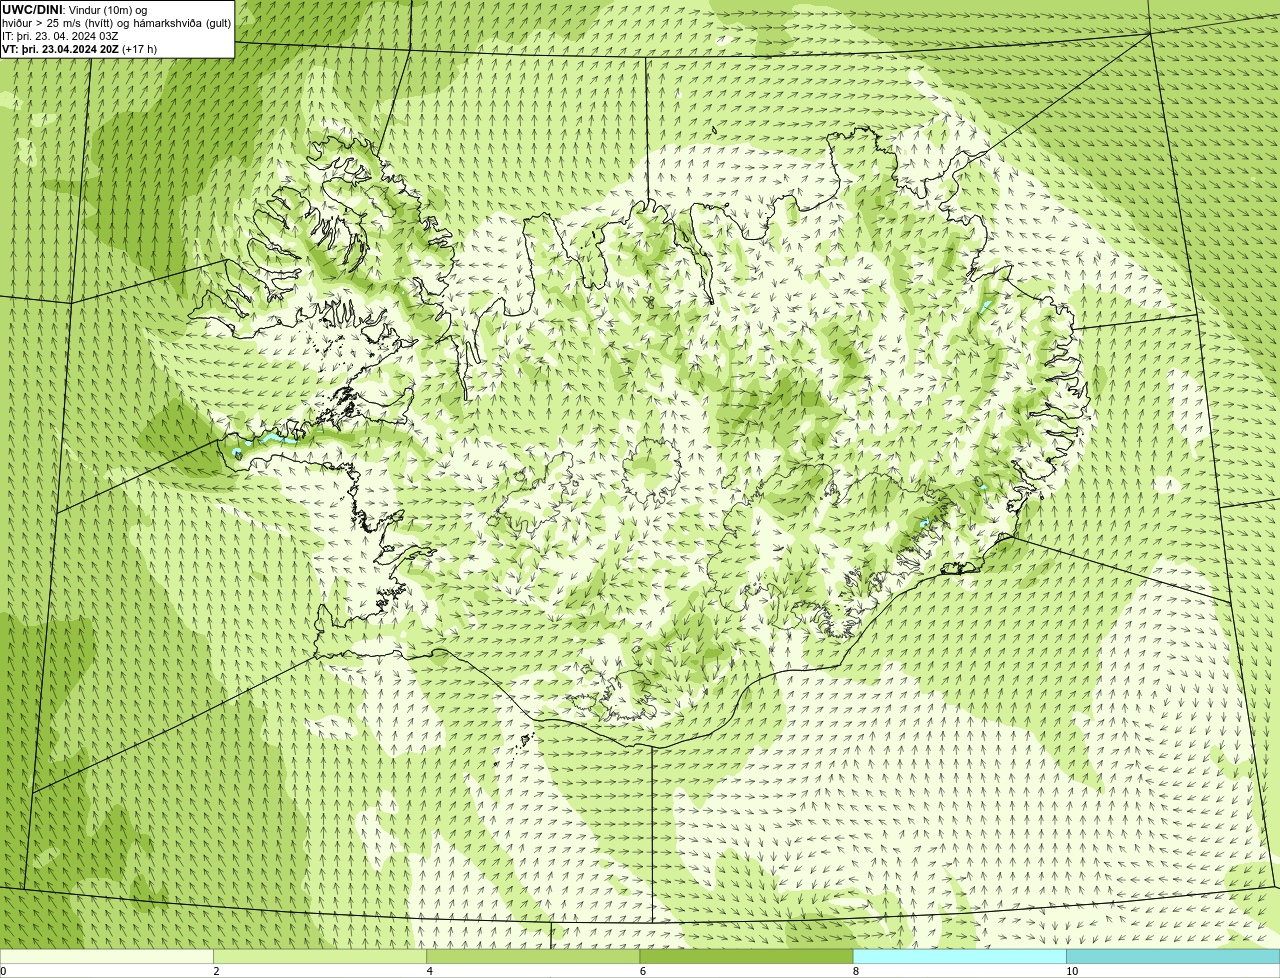Image resolution: width=1280 pixels, height=978 pixels.
Task: Click the "4" label under the color scale
Action: coord(430,971)
